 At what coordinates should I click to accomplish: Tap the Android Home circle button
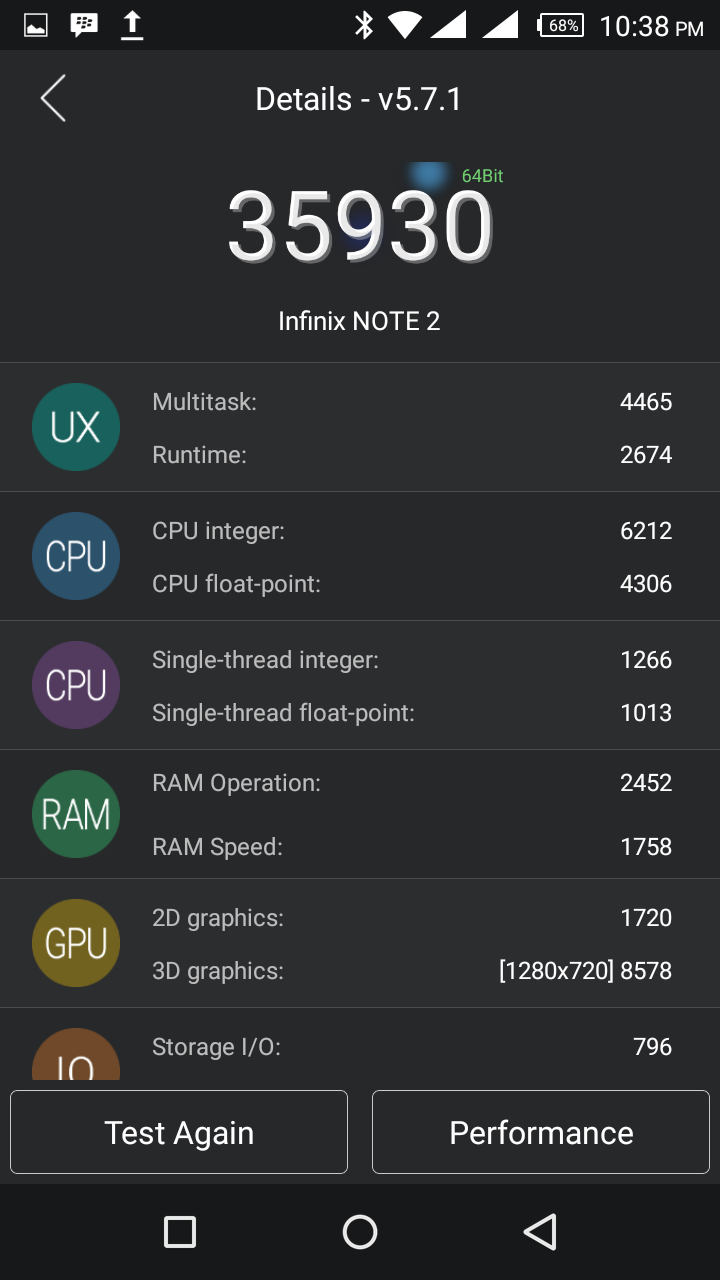point(360,1232)
